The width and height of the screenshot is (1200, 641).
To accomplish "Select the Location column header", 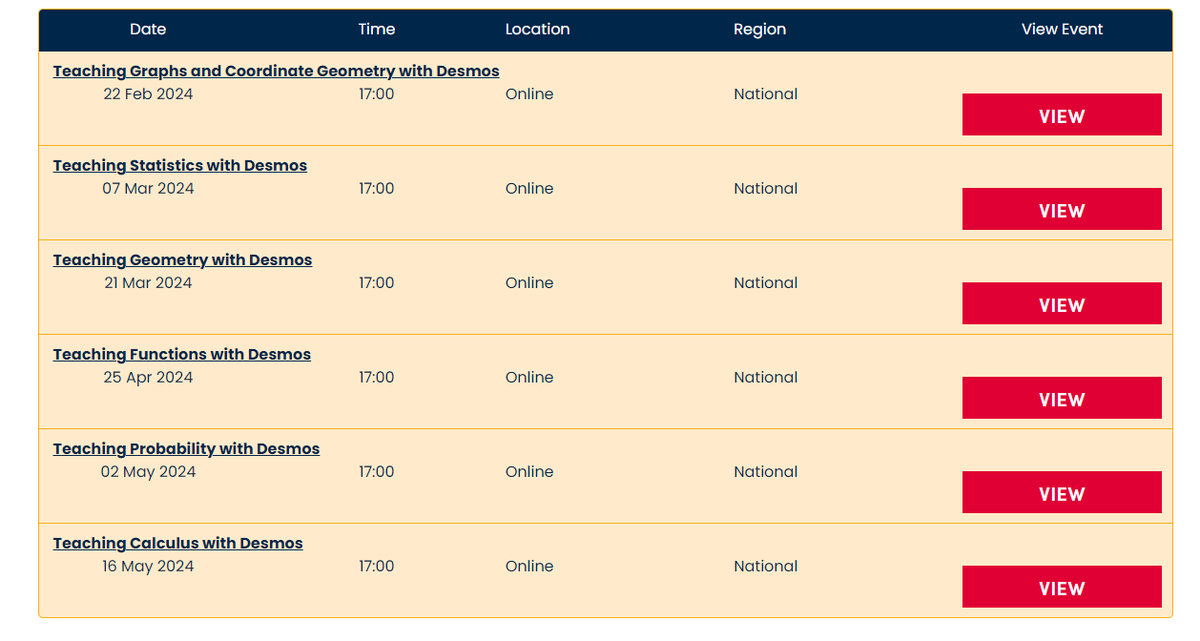I will [x=537, y=29].
